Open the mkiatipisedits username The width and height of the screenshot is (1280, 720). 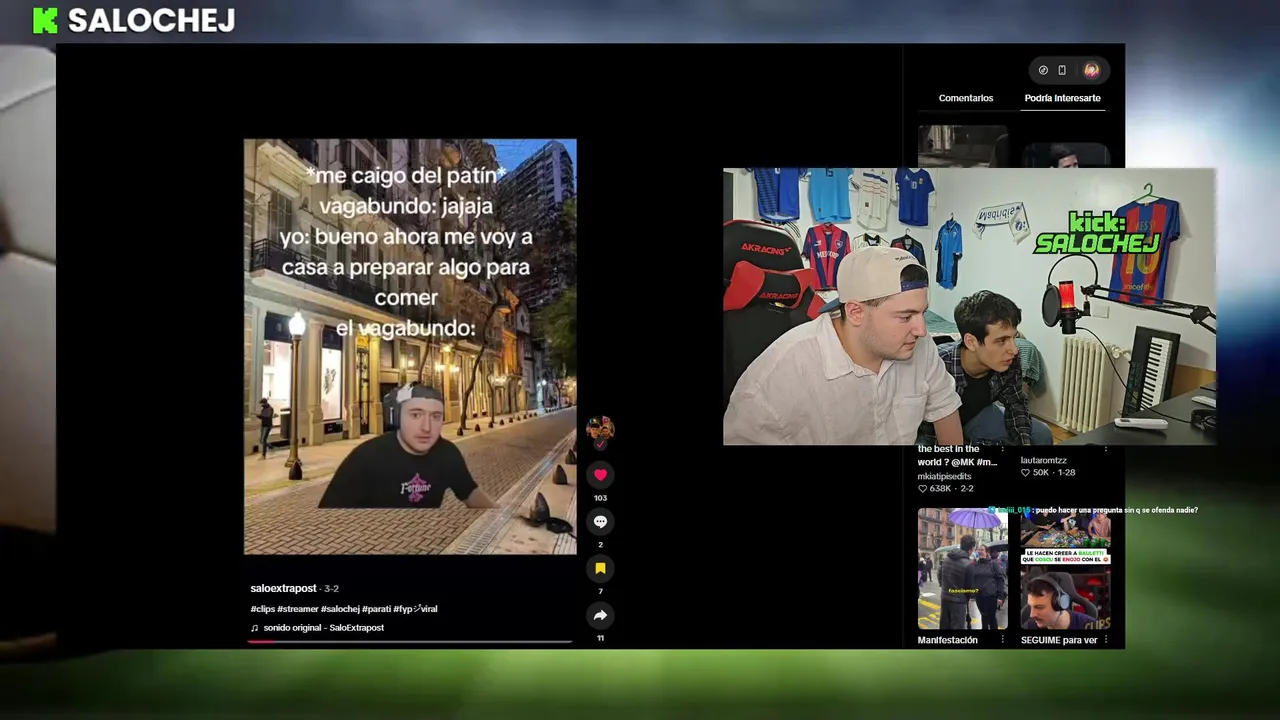tap(944, 477)
